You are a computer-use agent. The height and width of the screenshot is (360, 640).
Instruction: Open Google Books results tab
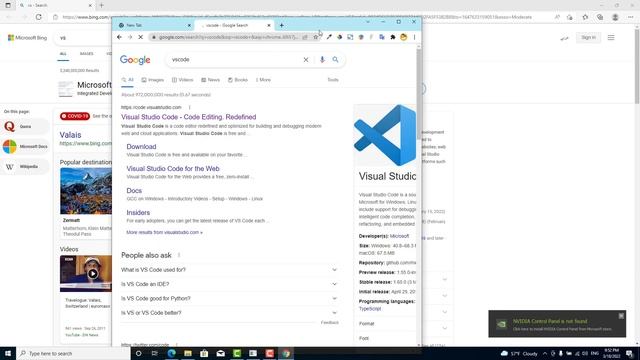238,80
